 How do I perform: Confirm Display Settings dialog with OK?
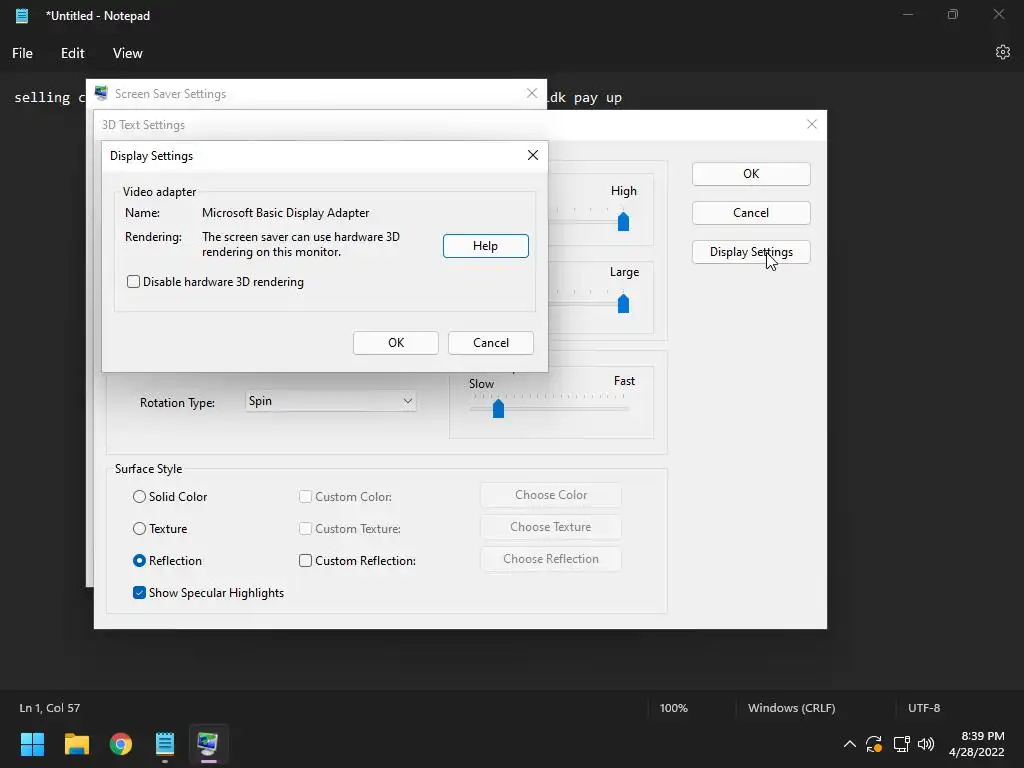(x=396, y=343)
